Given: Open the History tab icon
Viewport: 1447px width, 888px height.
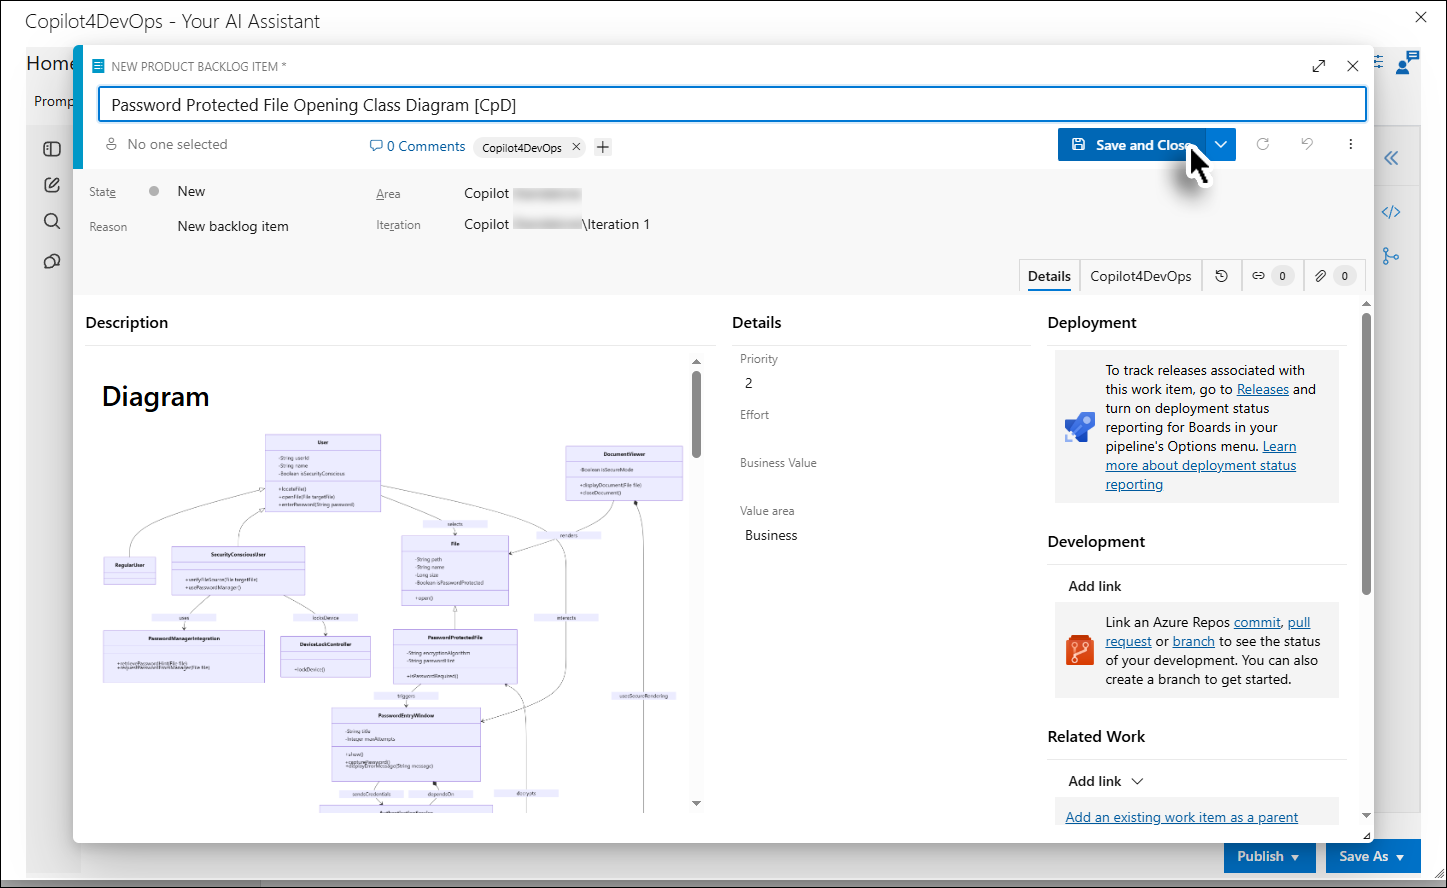Looking at the screenshot, I should 1221,276.
